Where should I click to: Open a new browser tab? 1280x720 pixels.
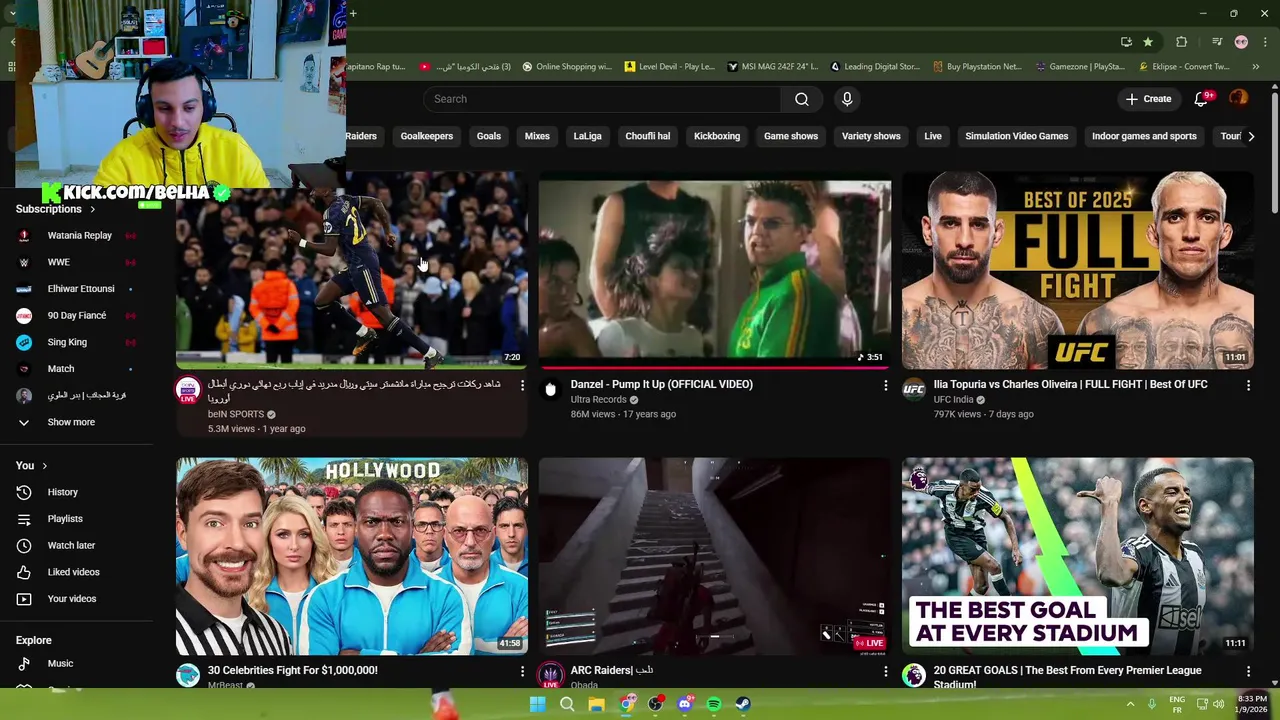(353, 13)
